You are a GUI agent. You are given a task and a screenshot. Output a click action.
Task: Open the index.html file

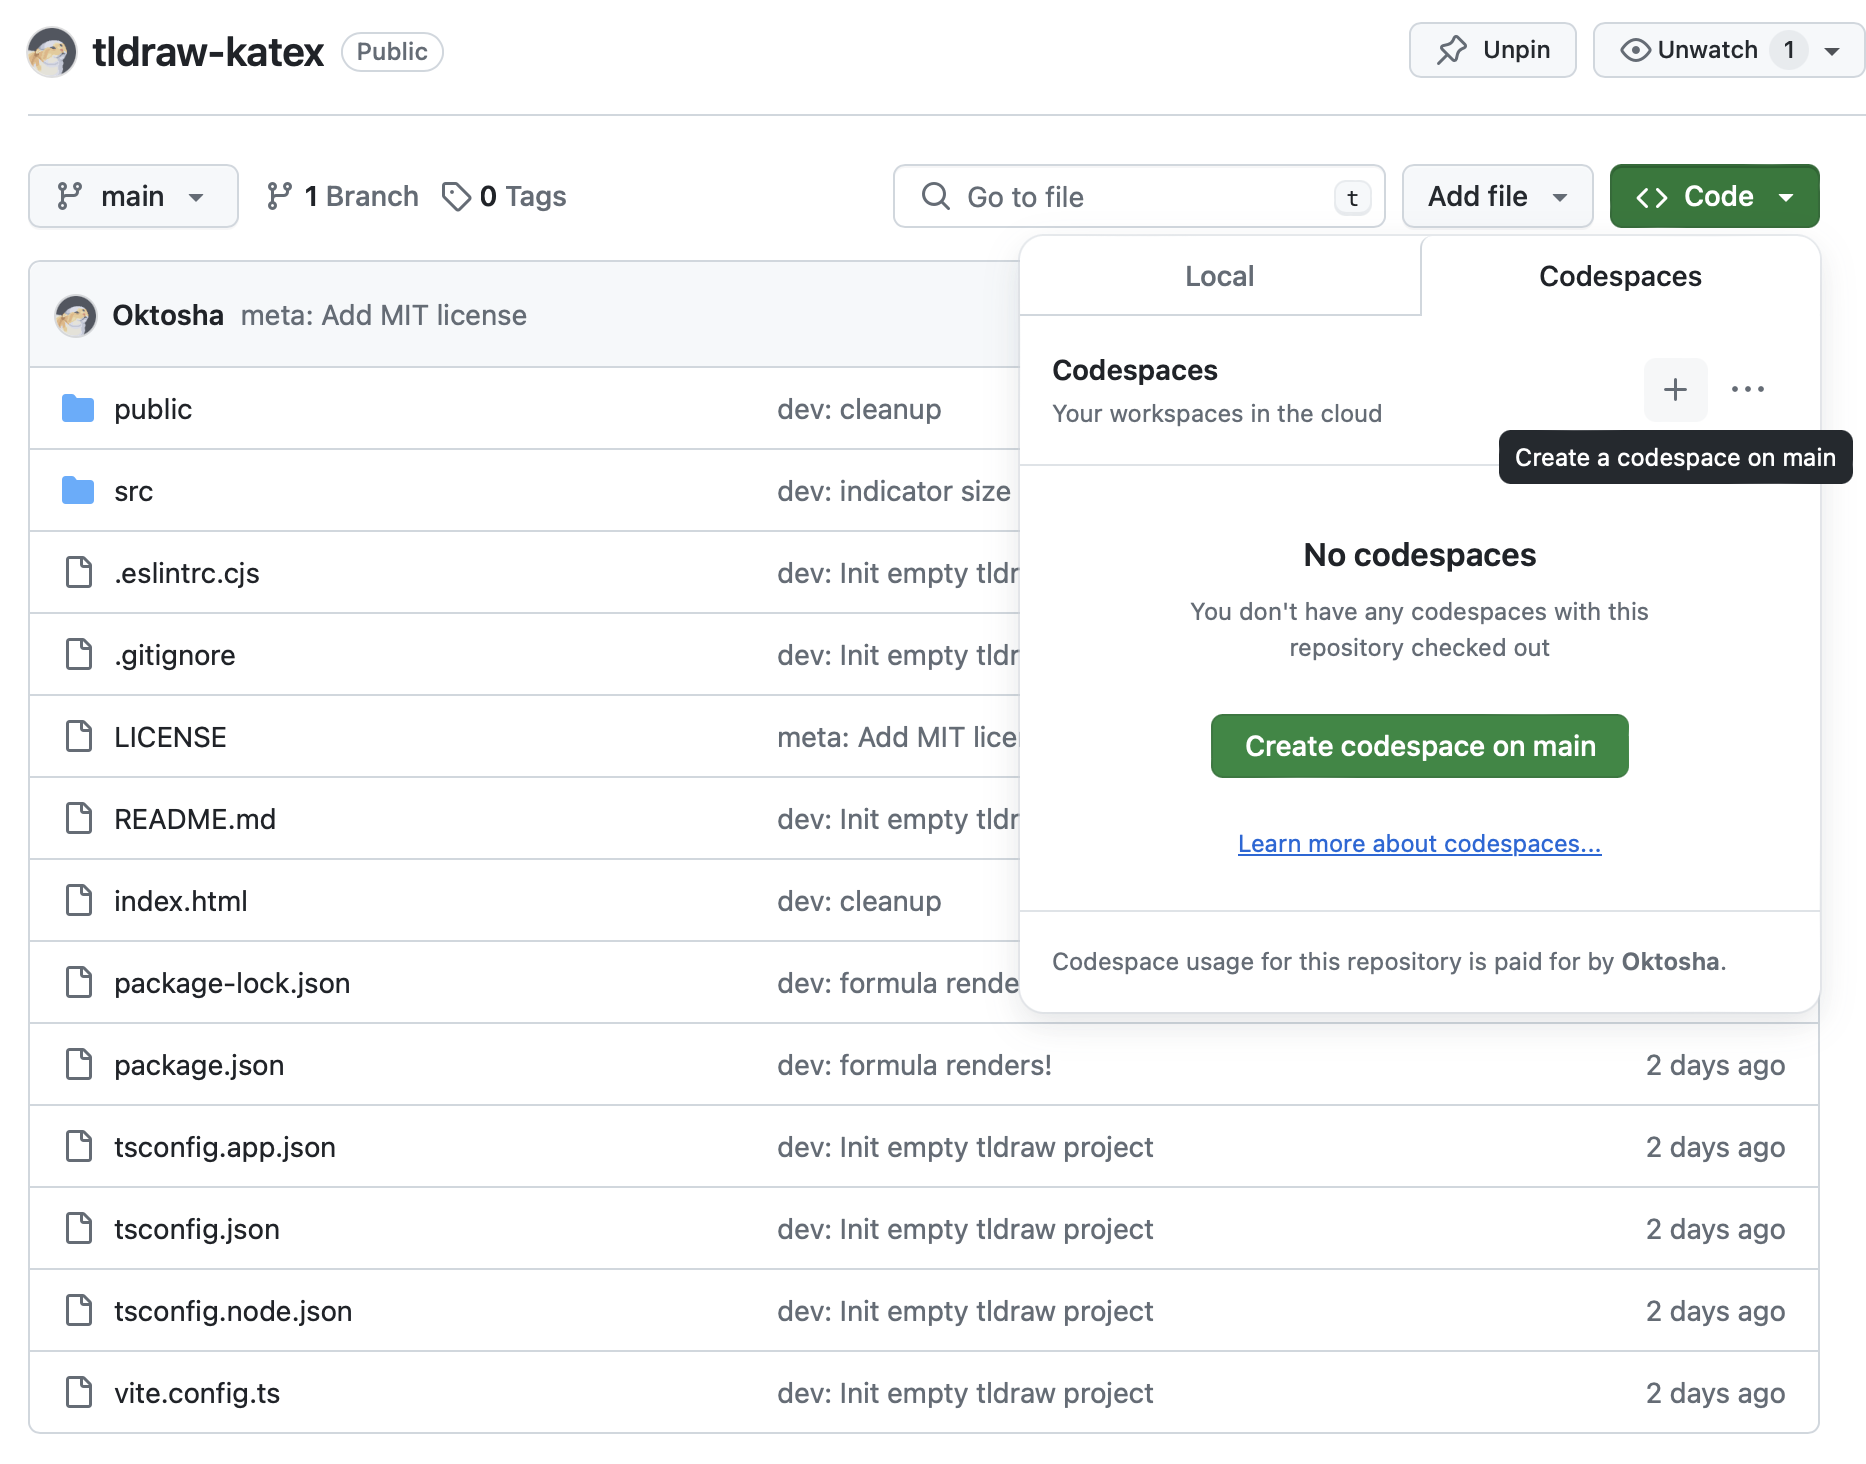coord(181,902)
